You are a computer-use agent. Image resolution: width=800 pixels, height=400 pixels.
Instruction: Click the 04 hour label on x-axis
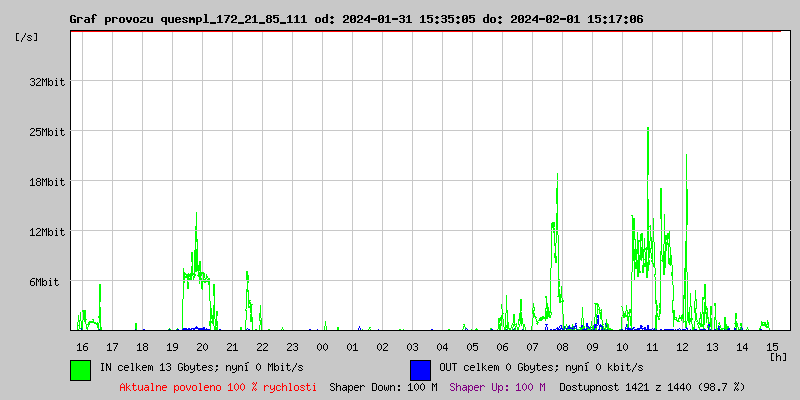click(442, 347)
